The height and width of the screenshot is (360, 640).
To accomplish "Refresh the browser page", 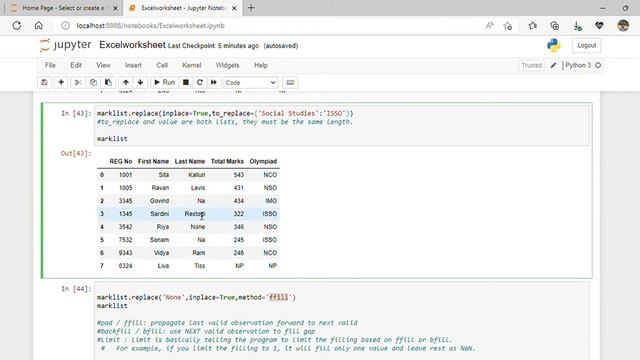I will click(x=17, y=26).
